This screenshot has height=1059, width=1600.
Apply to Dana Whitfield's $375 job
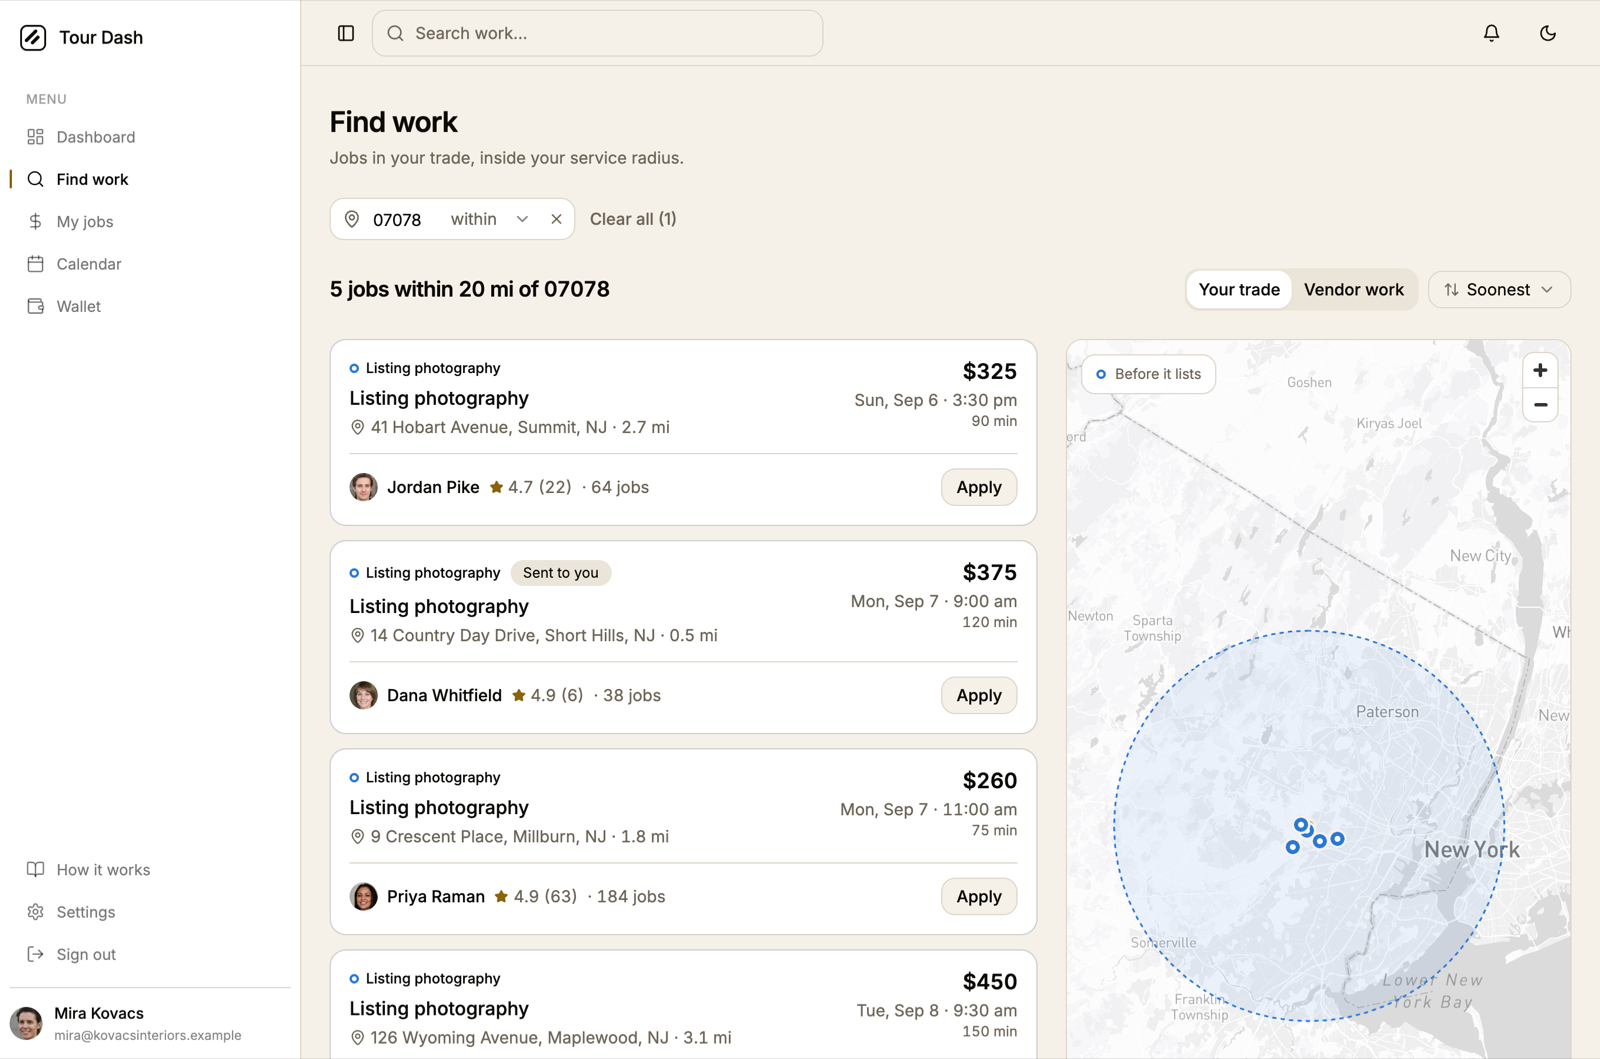[x=978, y=695]
